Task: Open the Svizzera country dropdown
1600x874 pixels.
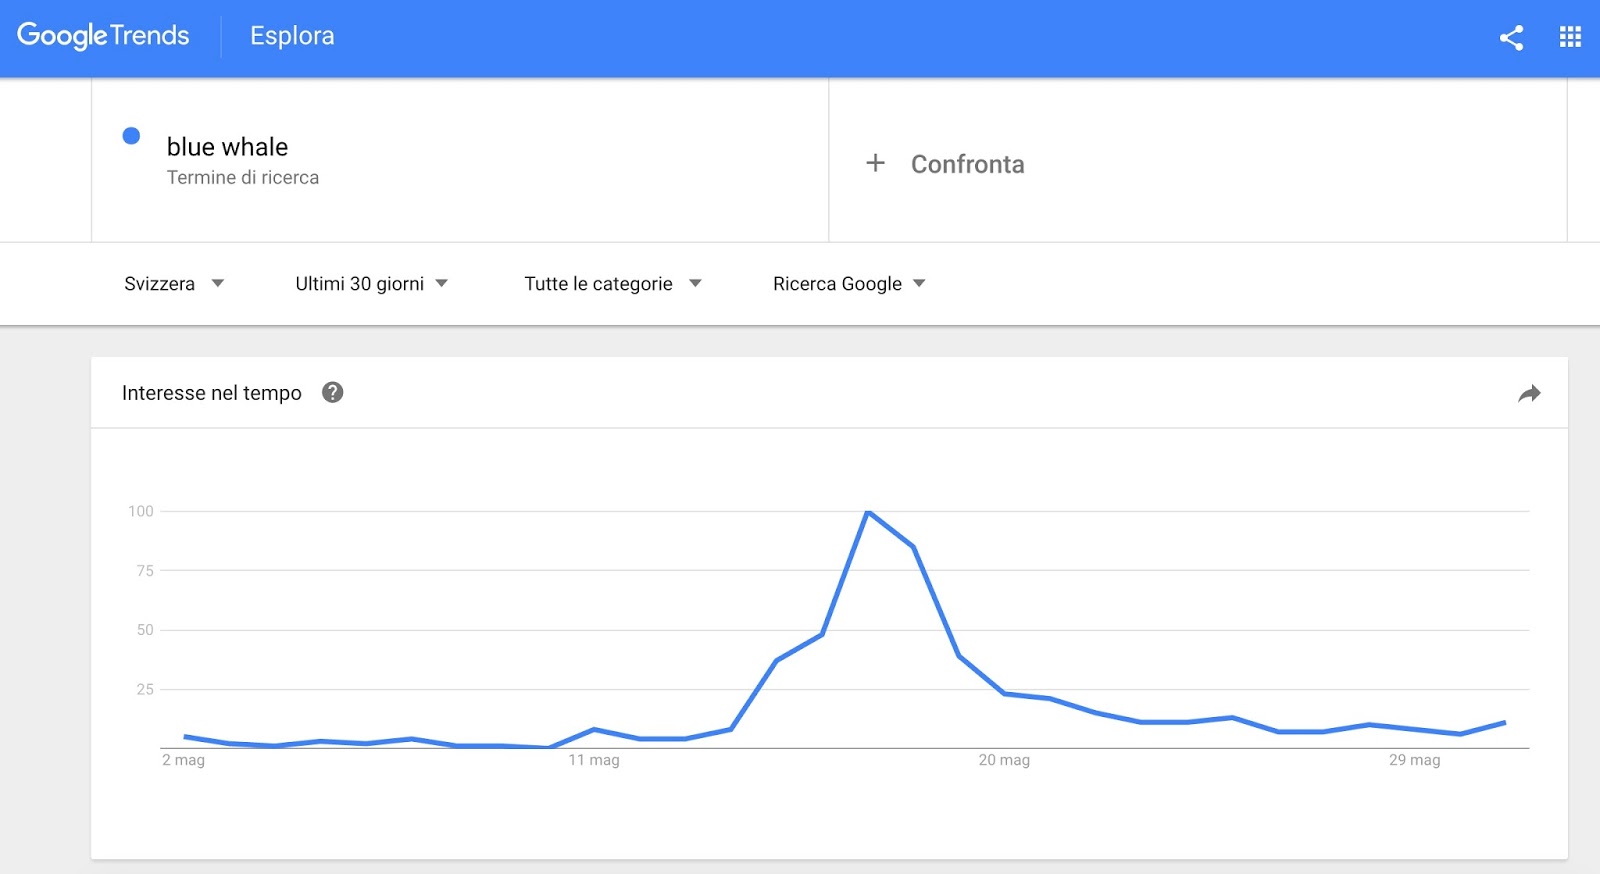Action: click(x=173, y=284)
